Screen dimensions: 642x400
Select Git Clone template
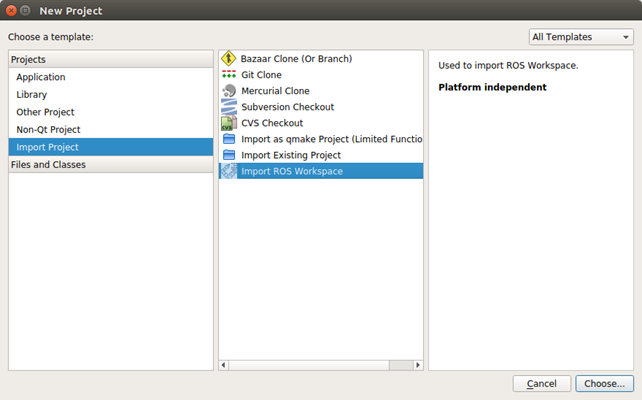(x=321, y=75)
